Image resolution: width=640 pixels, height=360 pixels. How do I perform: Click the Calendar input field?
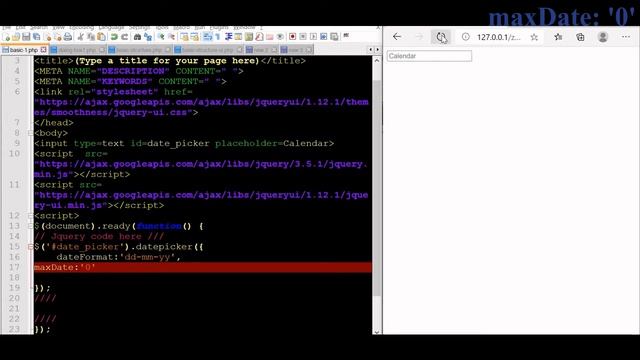(x=429, y=56)
